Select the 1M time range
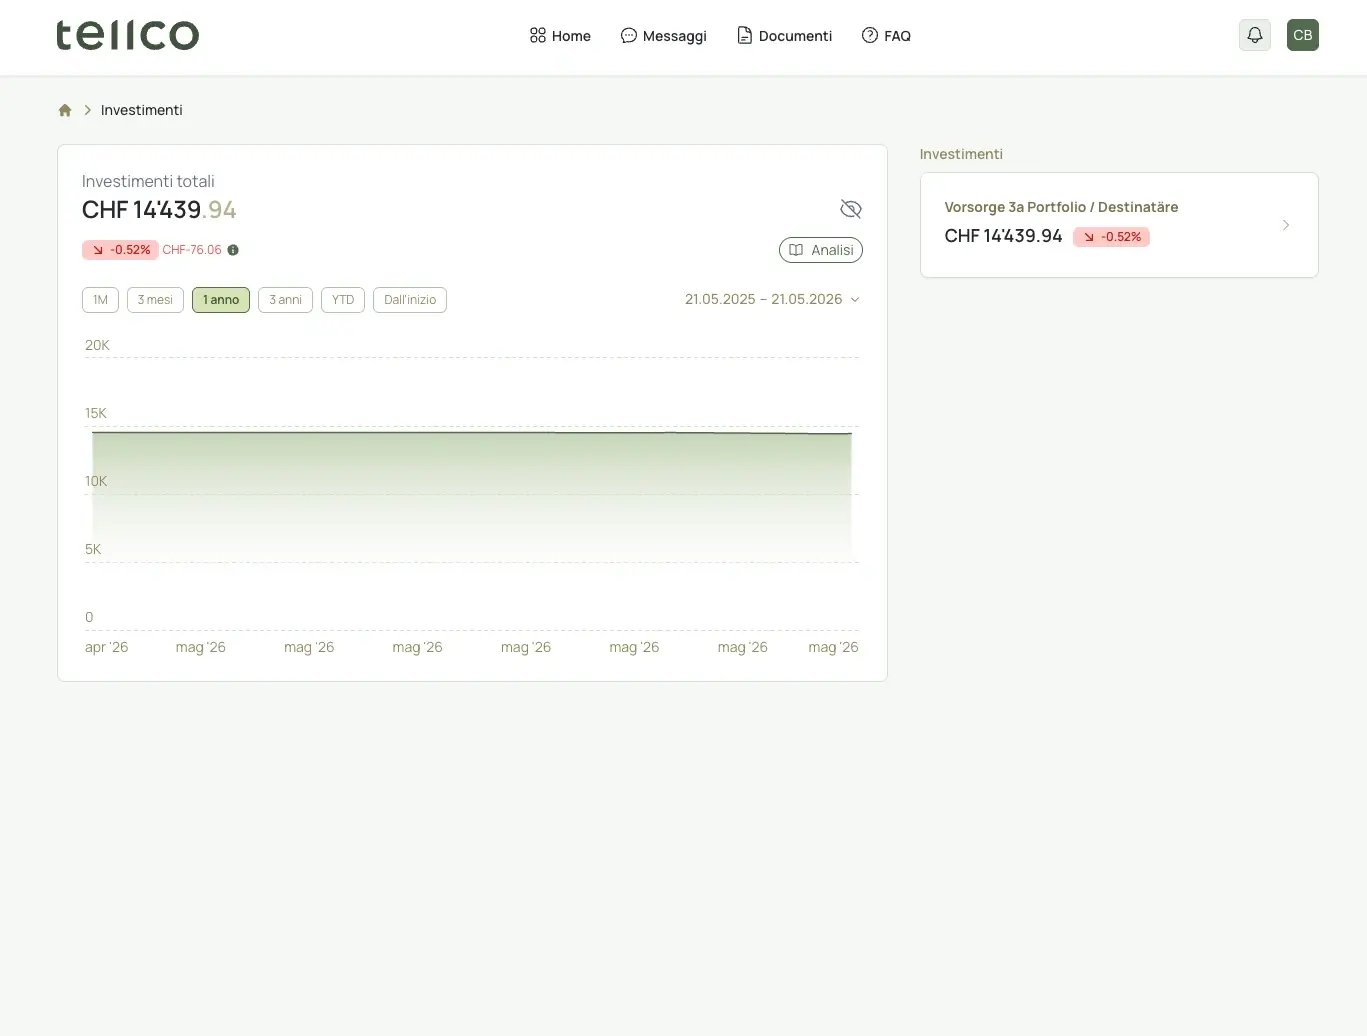The width and height of the screenshot is (1367, 1036). coord(100,300)
